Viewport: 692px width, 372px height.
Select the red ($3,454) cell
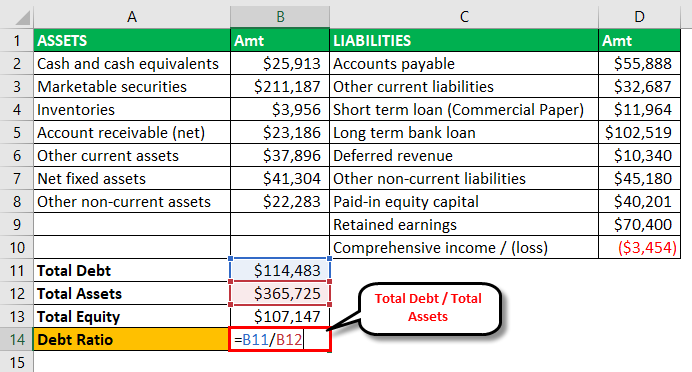(x=639, y=247)
